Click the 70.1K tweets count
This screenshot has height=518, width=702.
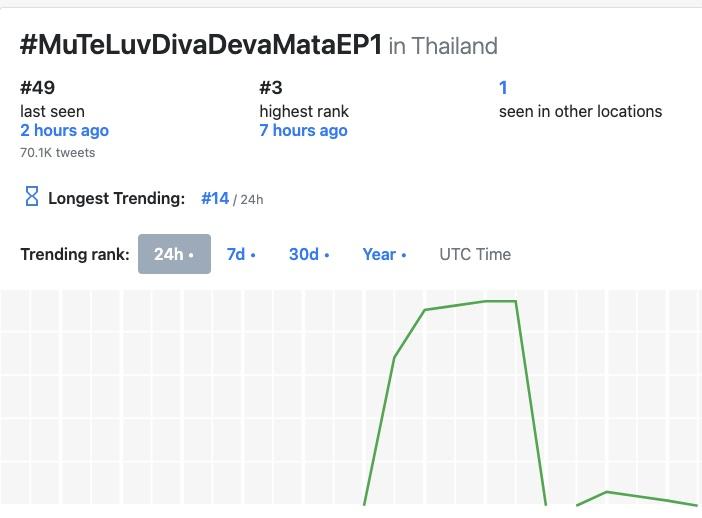click(57, 153)
